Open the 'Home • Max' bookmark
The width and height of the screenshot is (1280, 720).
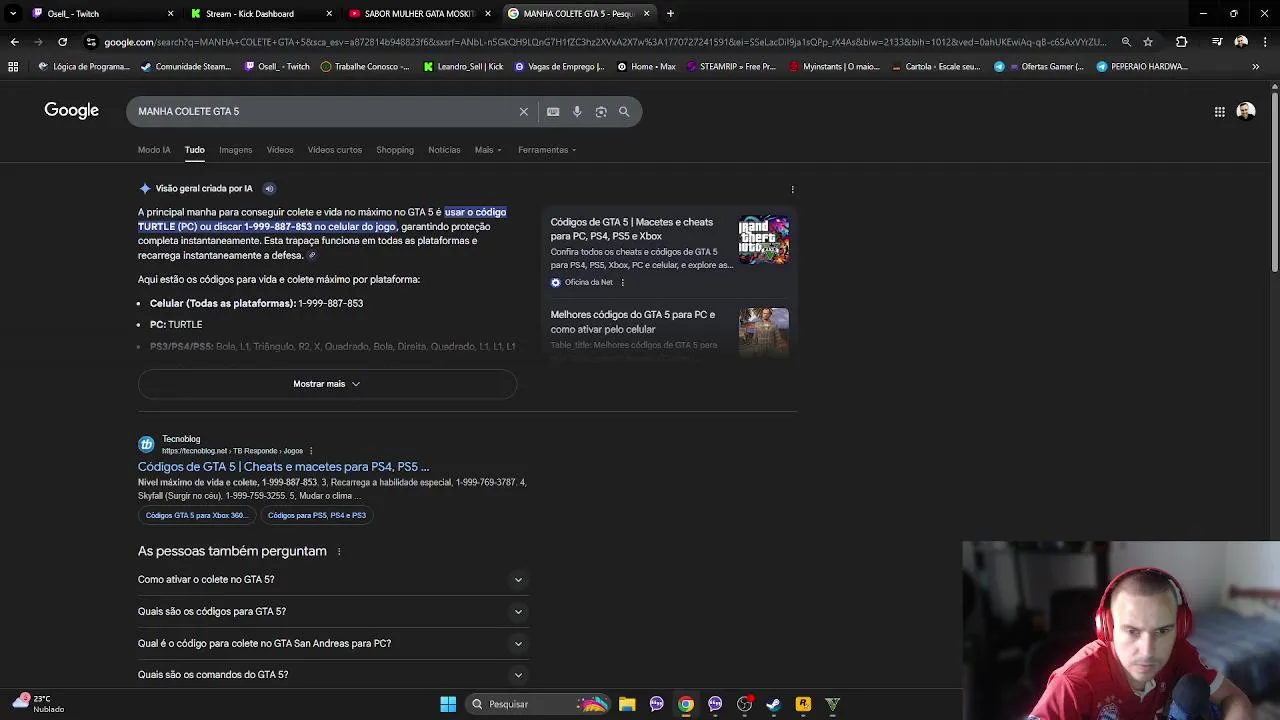646,67
